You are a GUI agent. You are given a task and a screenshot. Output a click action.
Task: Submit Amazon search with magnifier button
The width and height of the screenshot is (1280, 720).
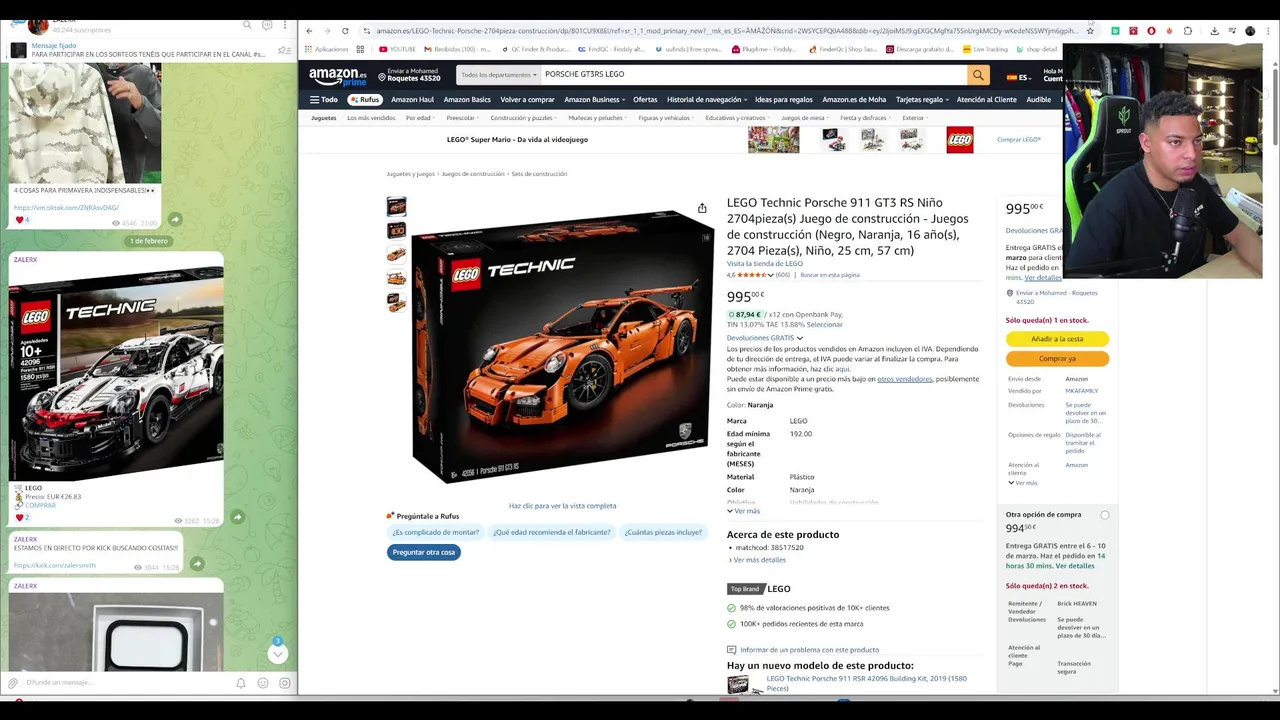pos(978,75)
